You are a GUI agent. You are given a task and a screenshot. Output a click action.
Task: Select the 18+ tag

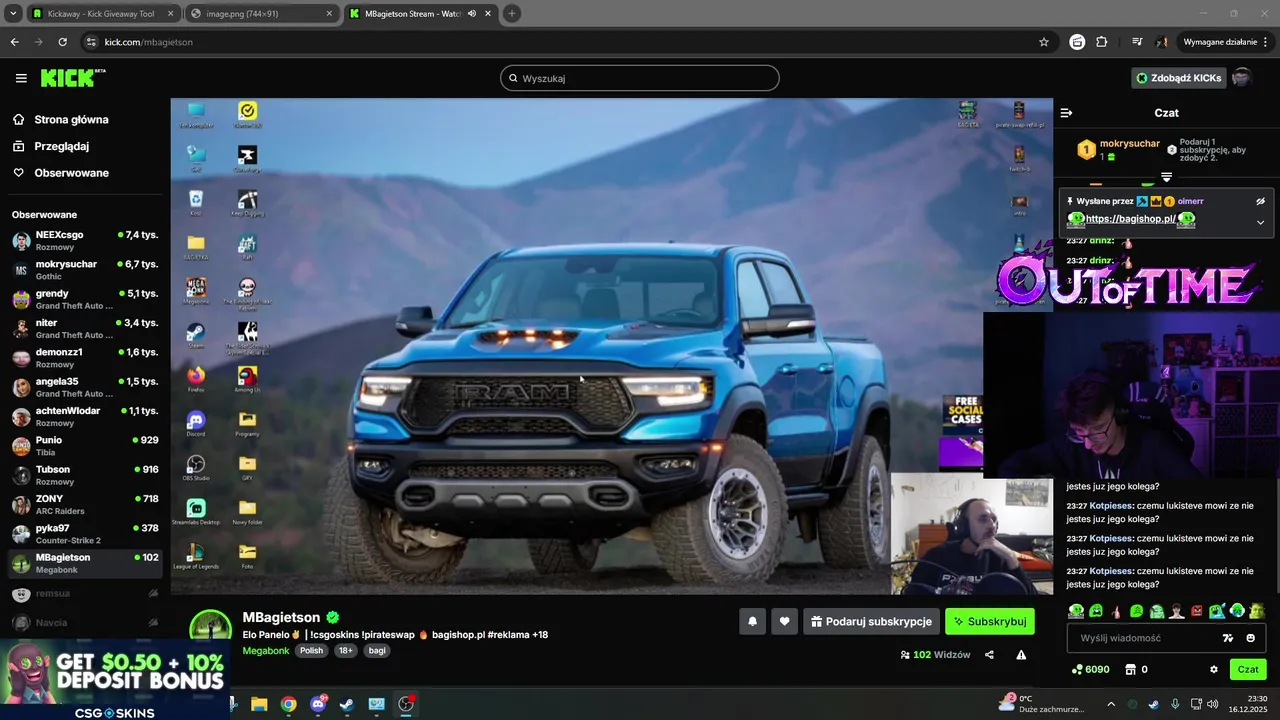point(346,650)
